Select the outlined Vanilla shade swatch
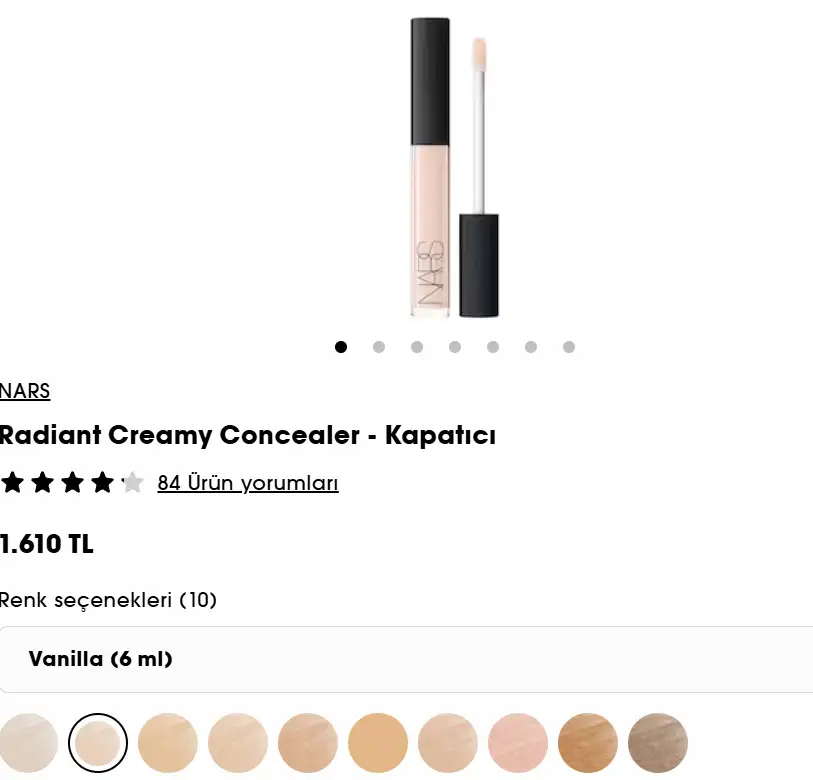 [97, 743]
